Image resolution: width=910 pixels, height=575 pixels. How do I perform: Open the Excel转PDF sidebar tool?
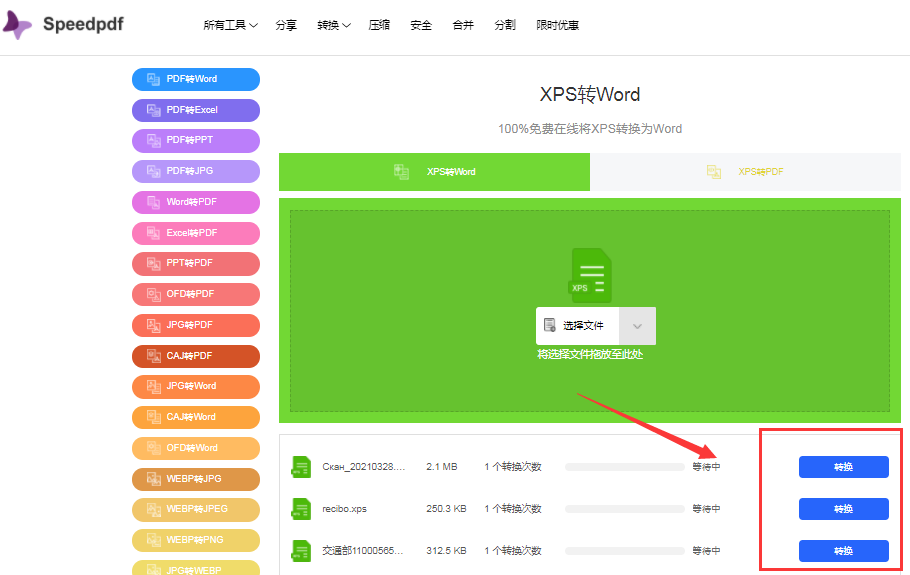(x=196, y=233)
